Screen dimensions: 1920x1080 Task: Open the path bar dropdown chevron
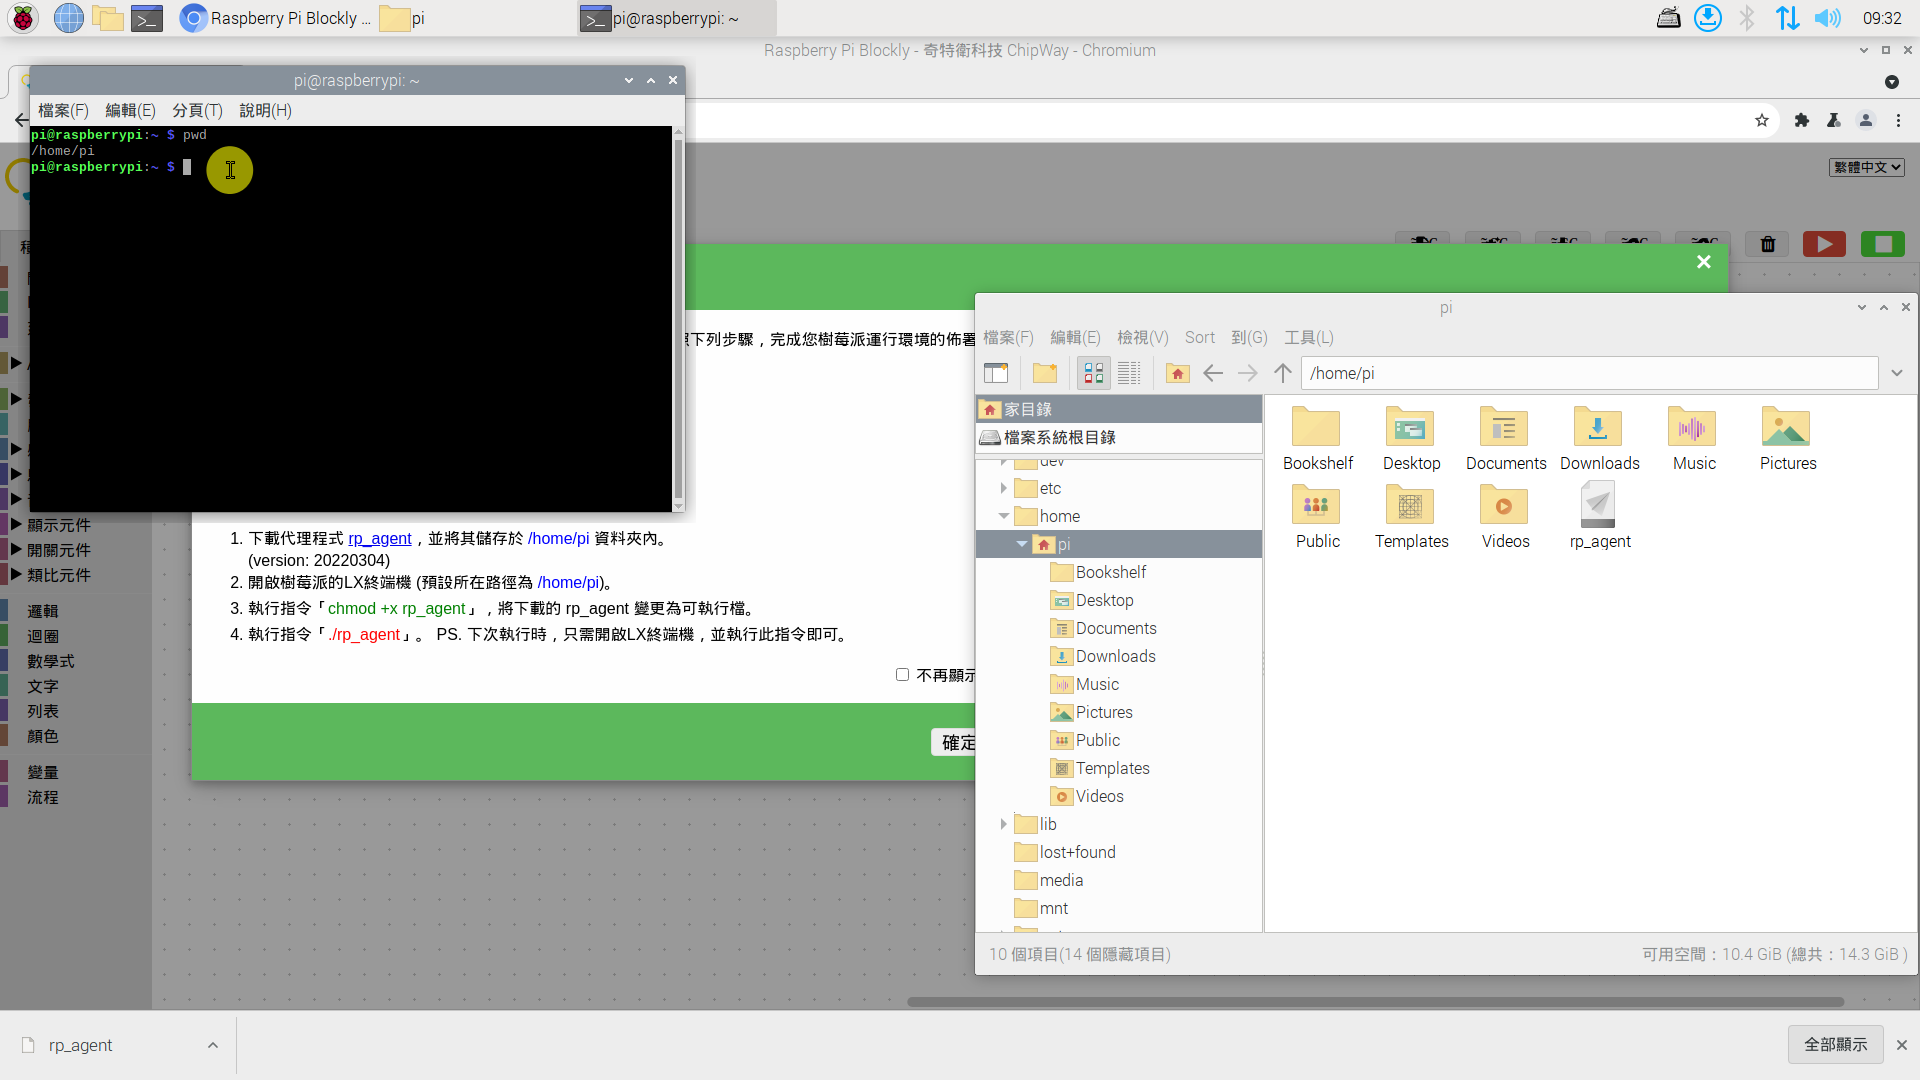(x=1897, y=373)
